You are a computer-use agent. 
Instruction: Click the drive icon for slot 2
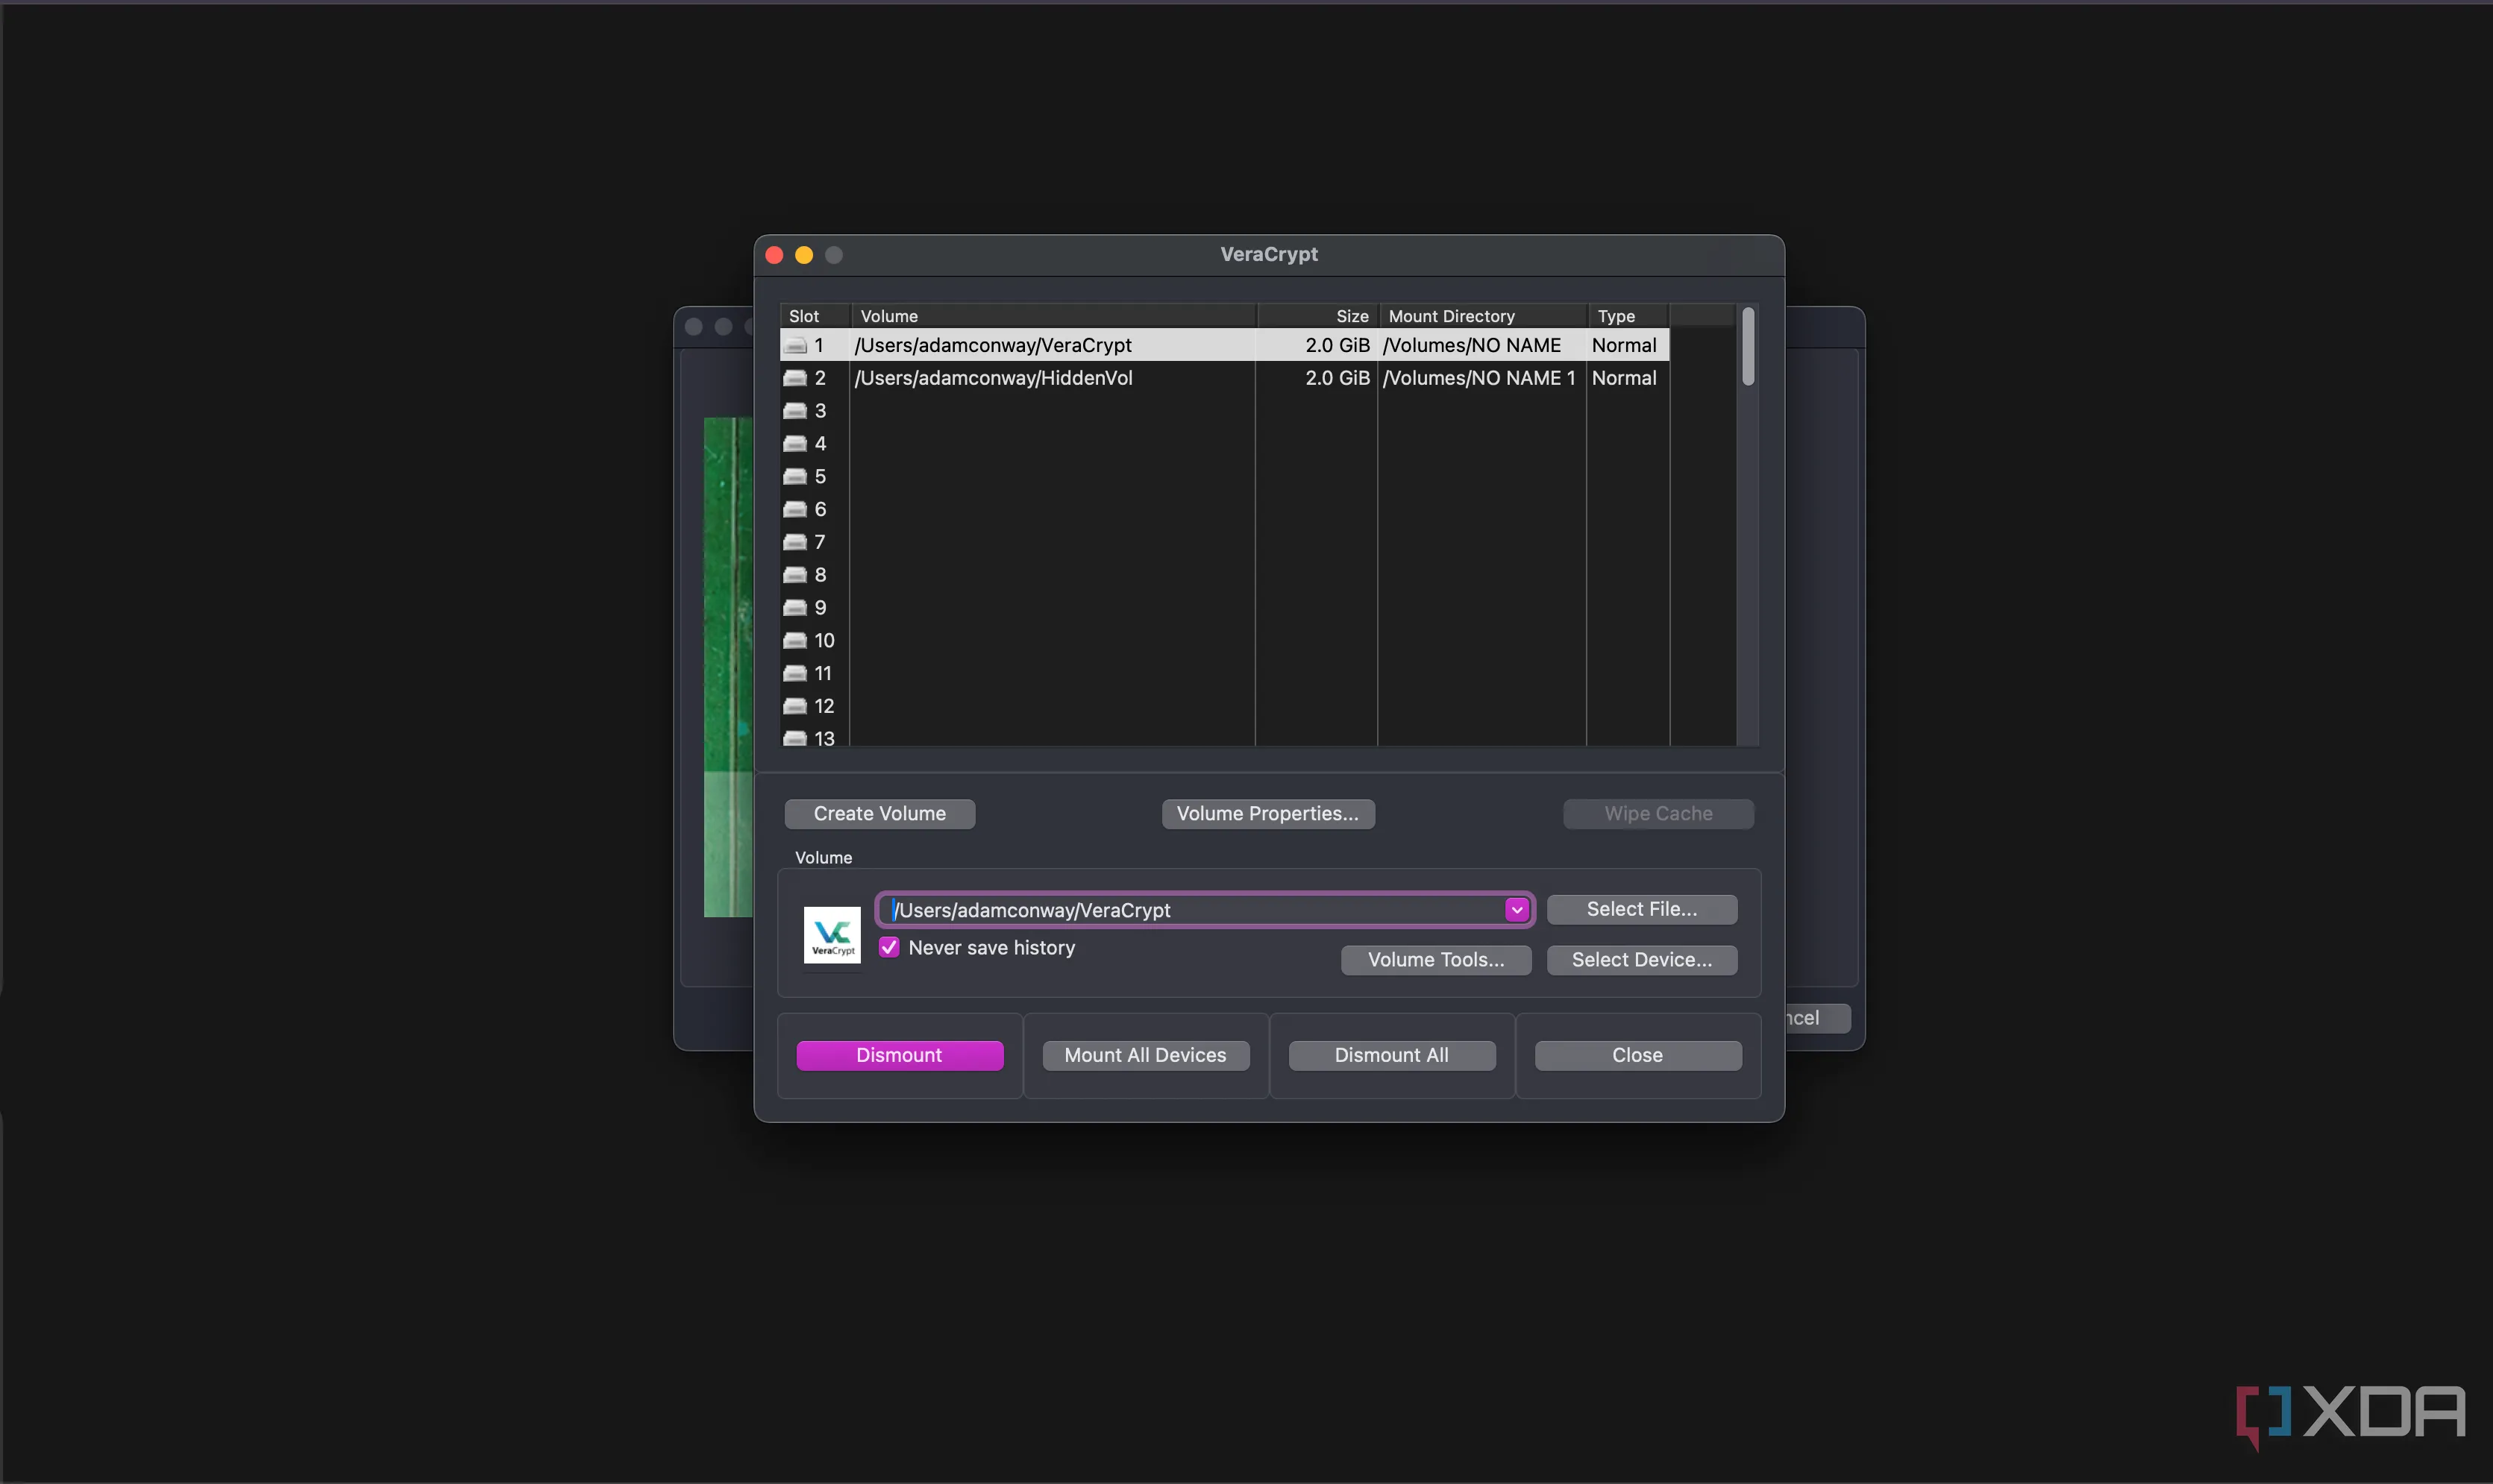pyautogui.click(x=795, y=378)
